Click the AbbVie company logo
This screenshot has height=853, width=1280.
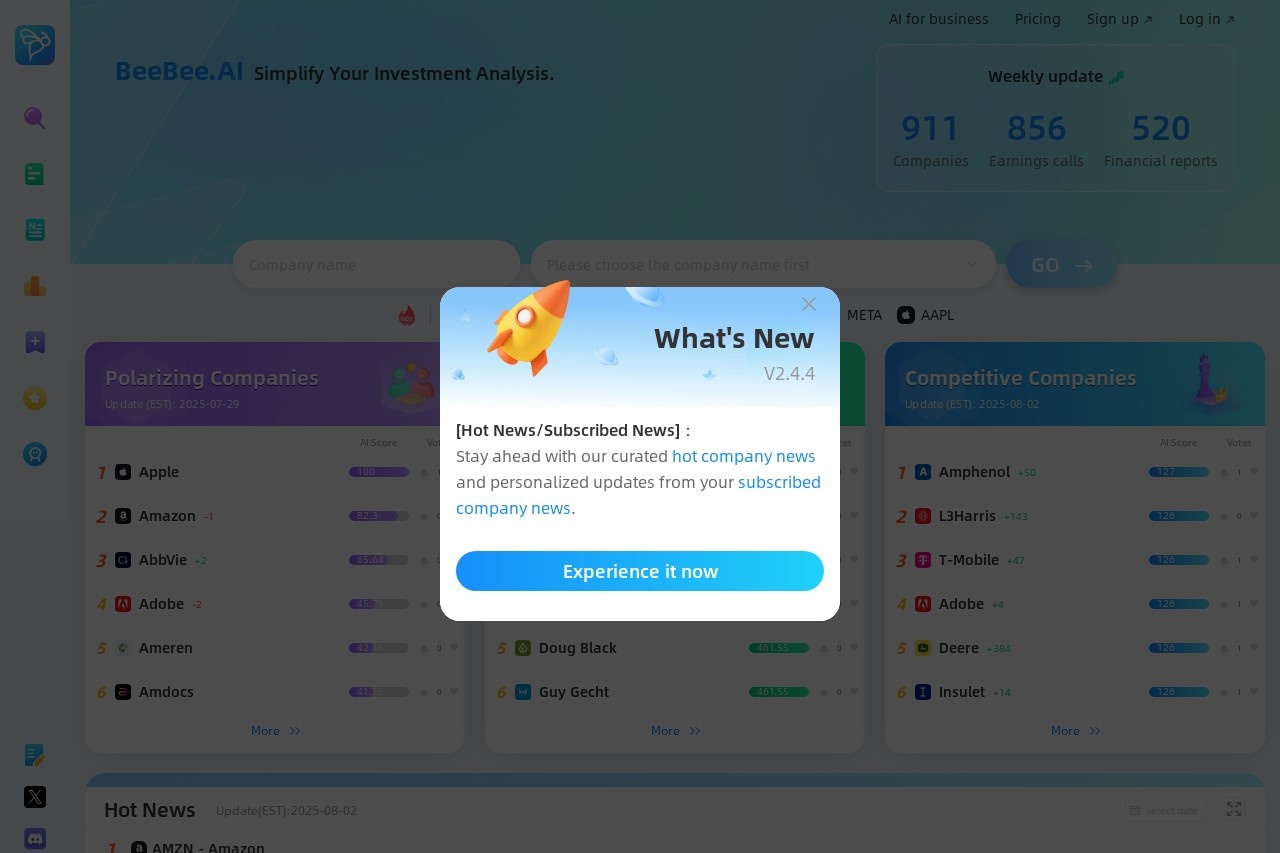[123, 560]
